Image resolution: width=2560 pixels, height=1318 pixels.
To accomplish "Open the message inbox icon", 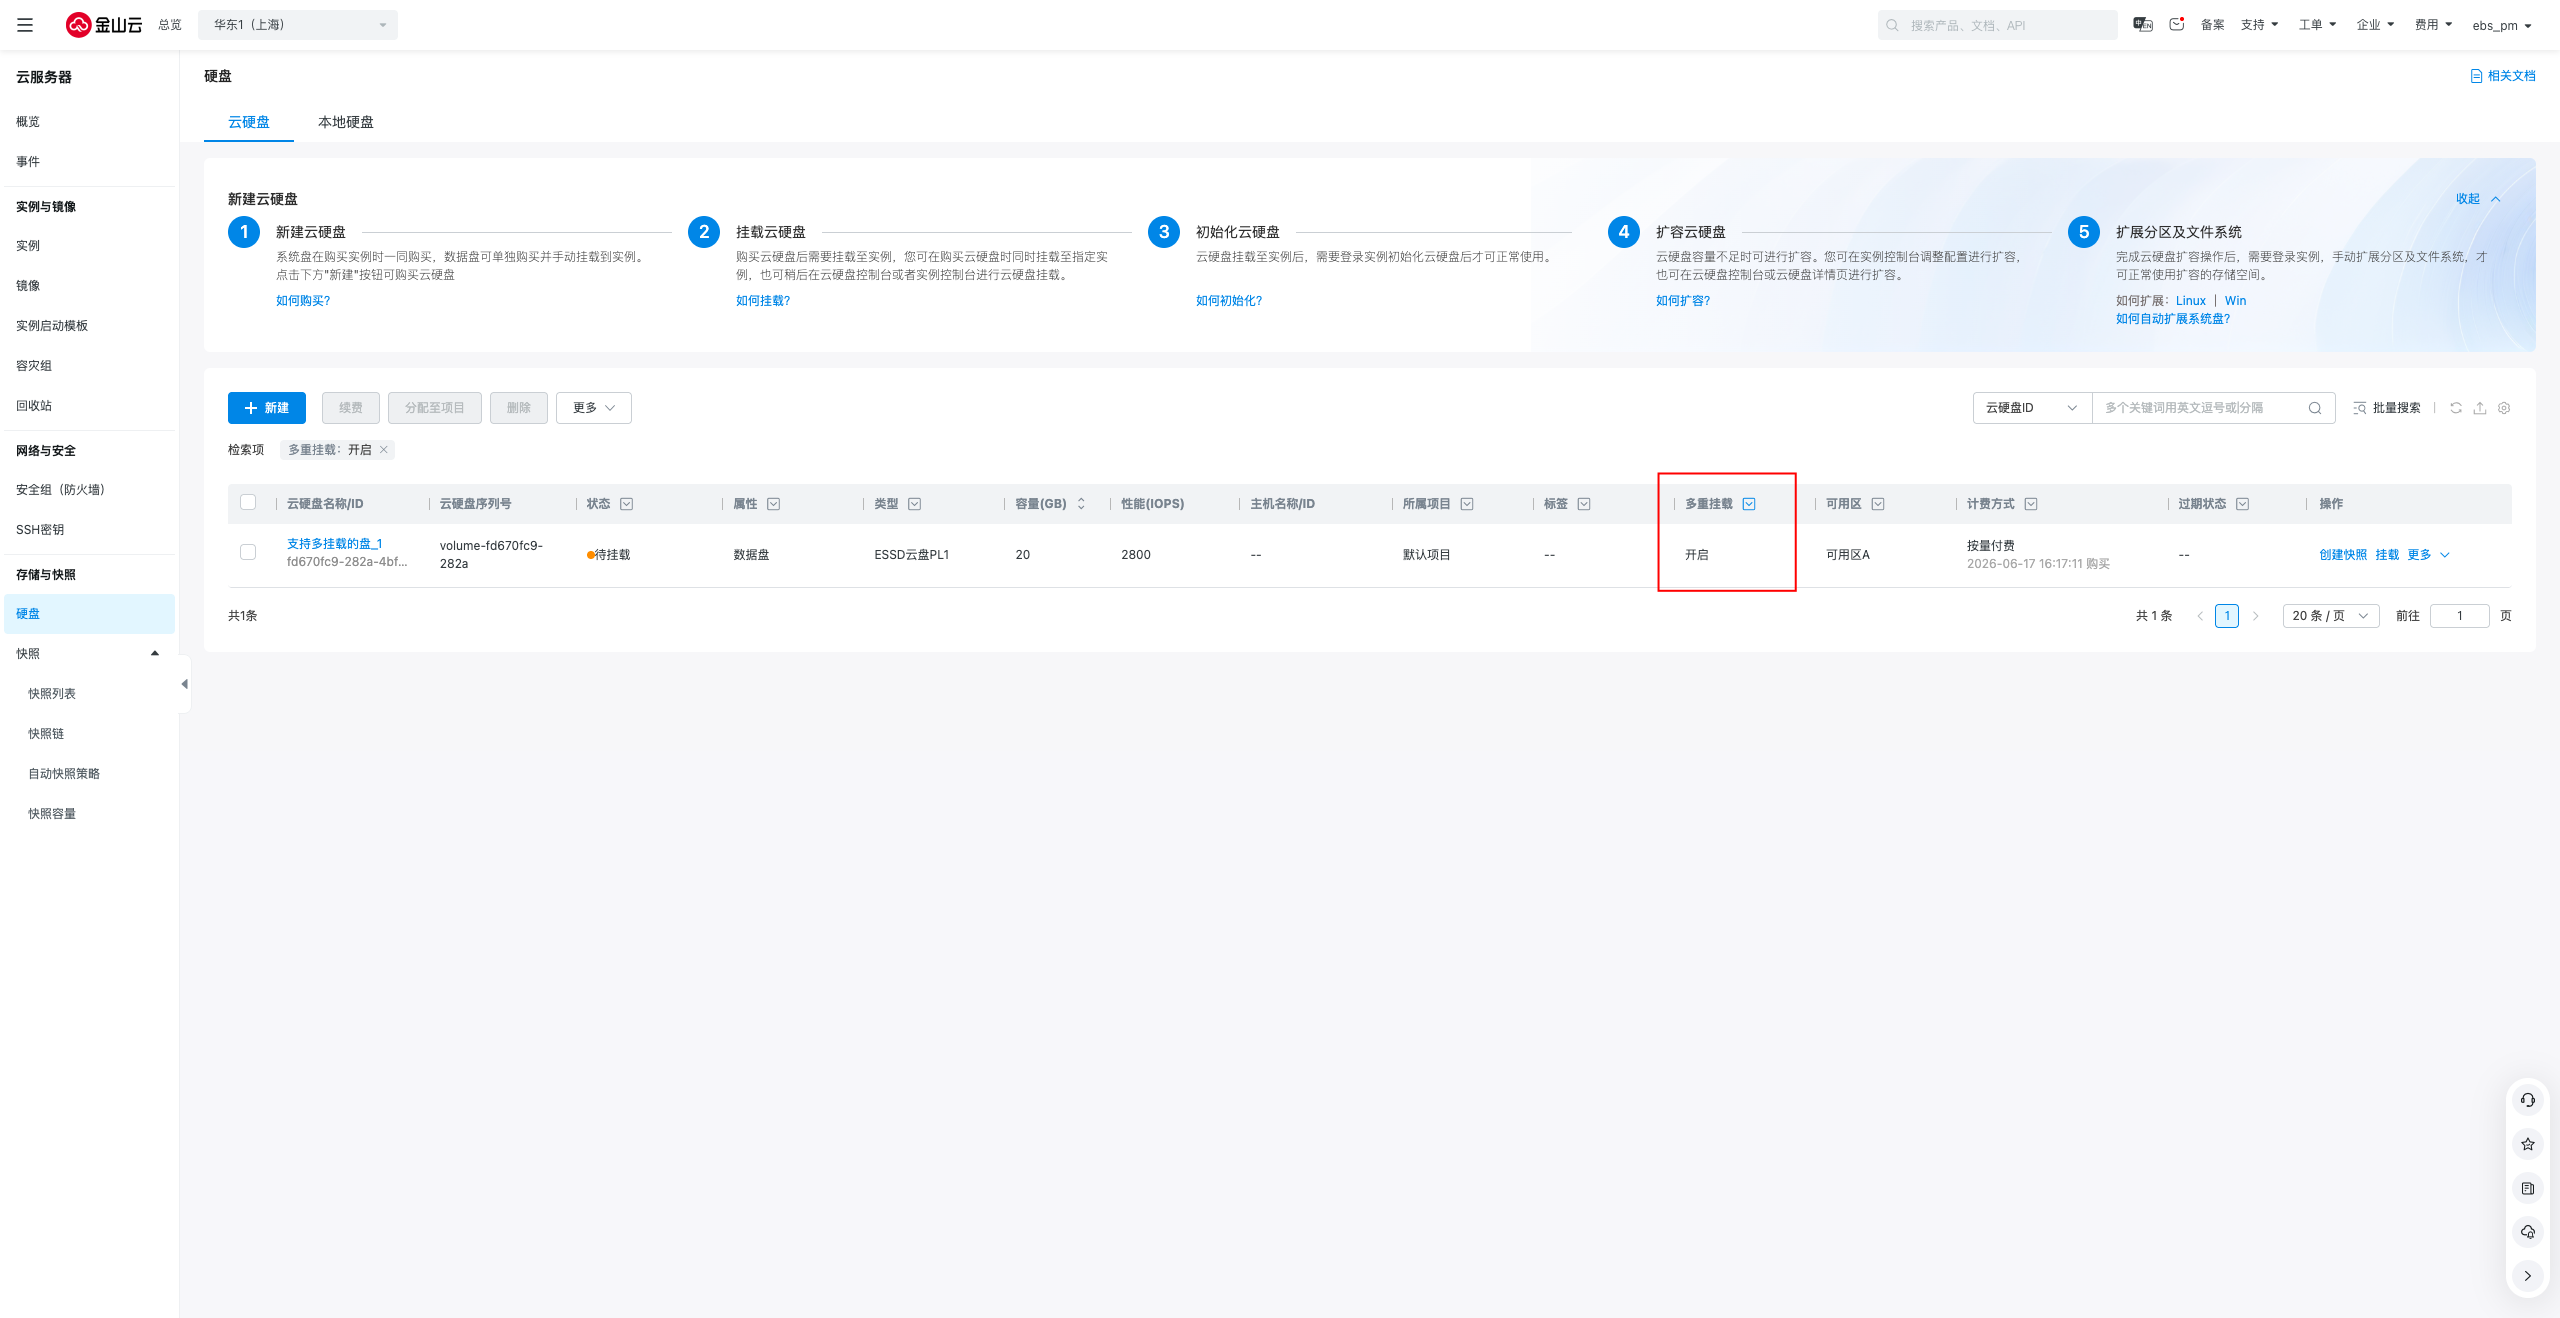I will [x=2177, y=25].
